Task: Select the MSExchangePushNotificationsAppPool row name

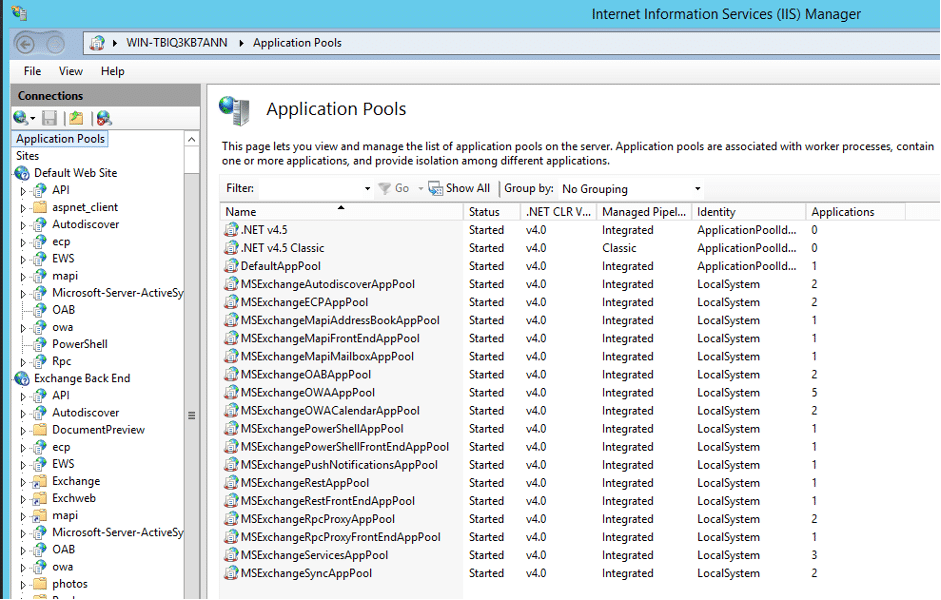Action: pyautogui.click(x=340, y=465)
